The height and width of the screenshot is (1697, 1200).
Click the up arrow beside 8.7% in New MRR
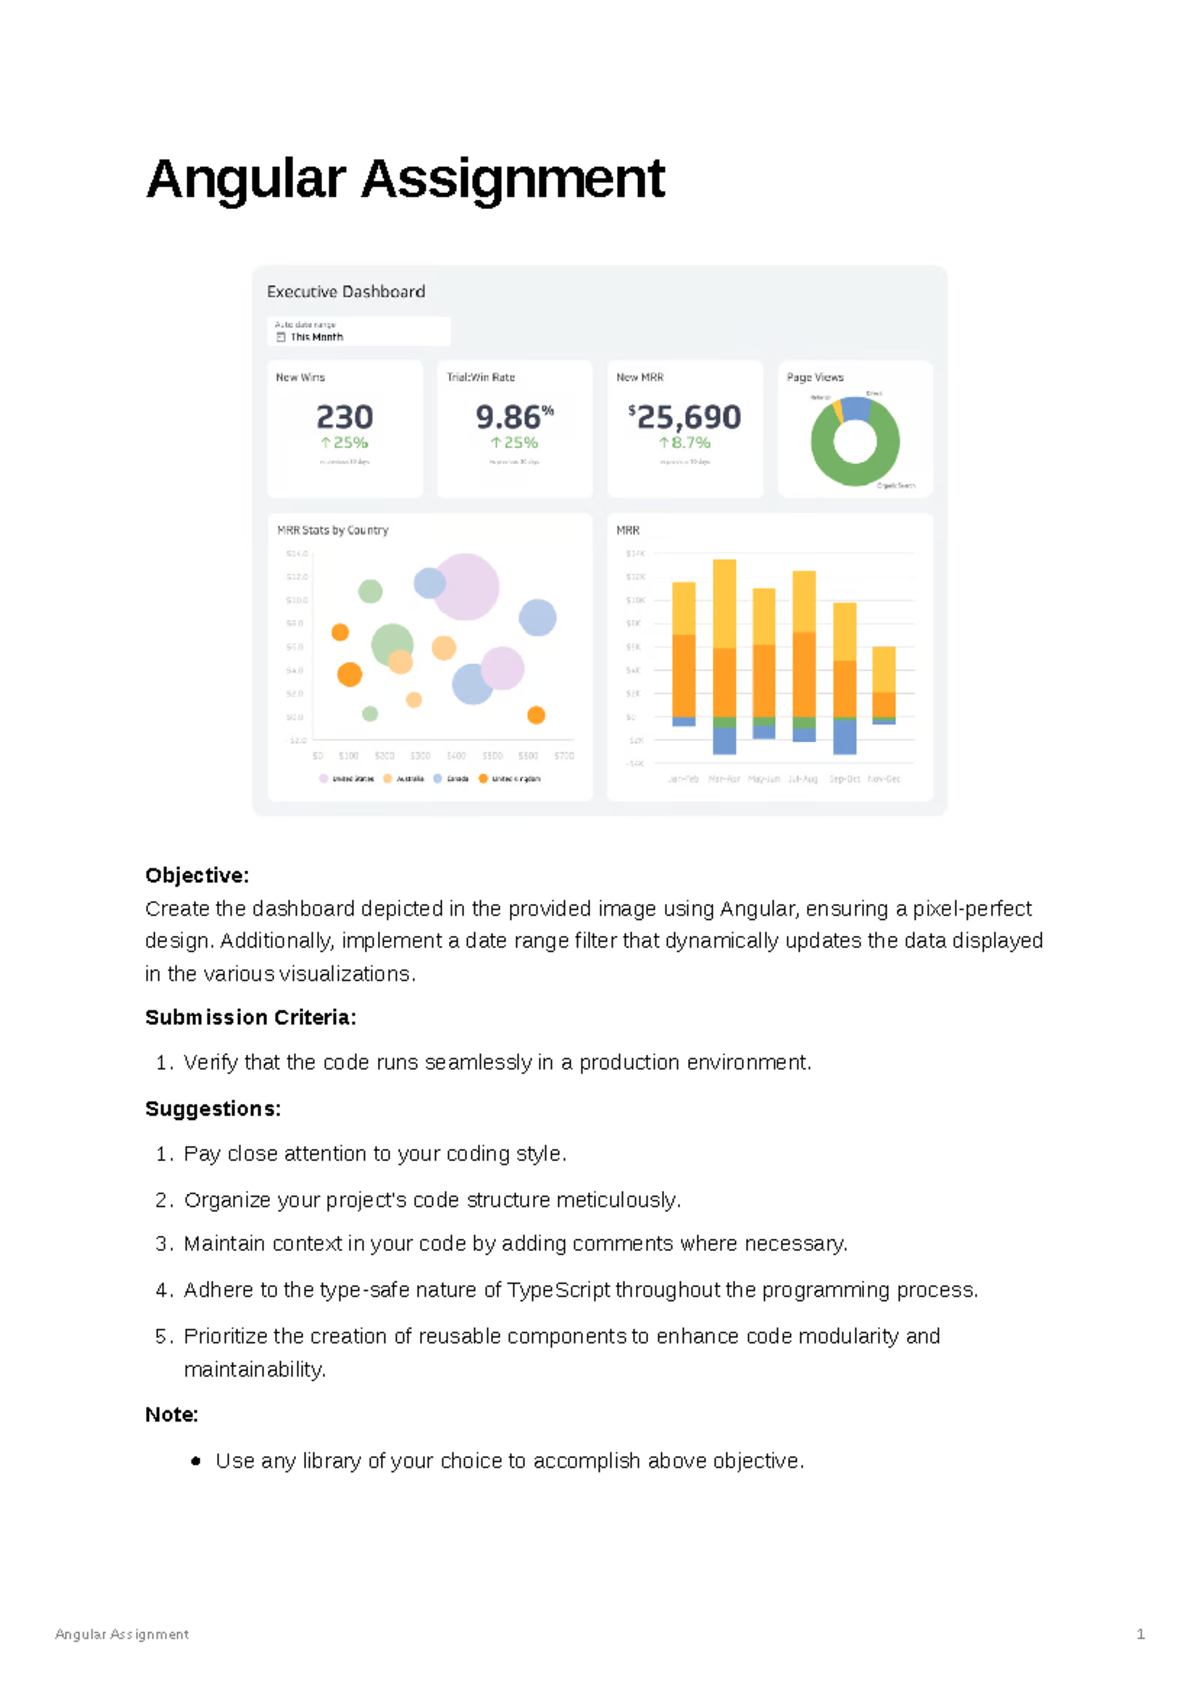coord(664,443)
